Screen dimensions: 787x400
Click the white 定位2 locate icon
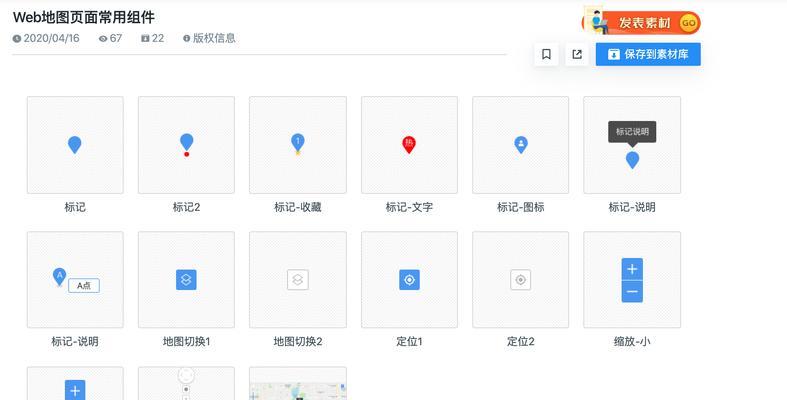520,280
